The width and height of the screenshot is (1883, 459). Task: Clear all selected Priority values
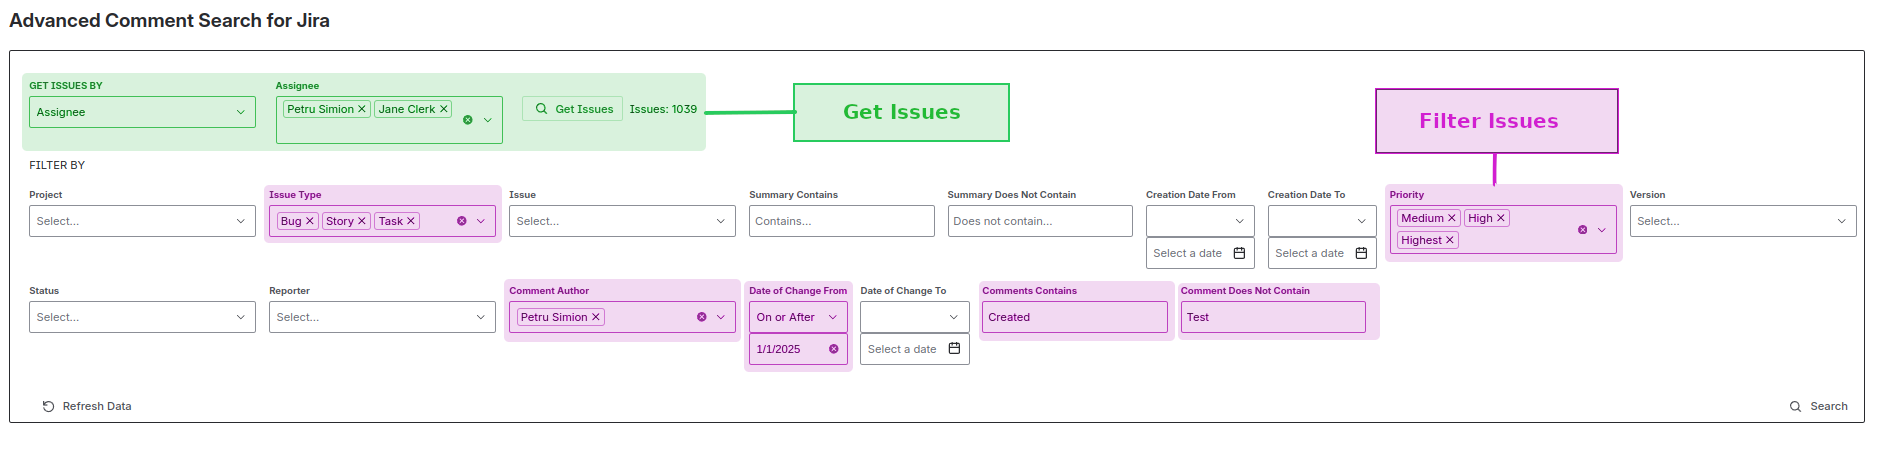click(1582, 230)
